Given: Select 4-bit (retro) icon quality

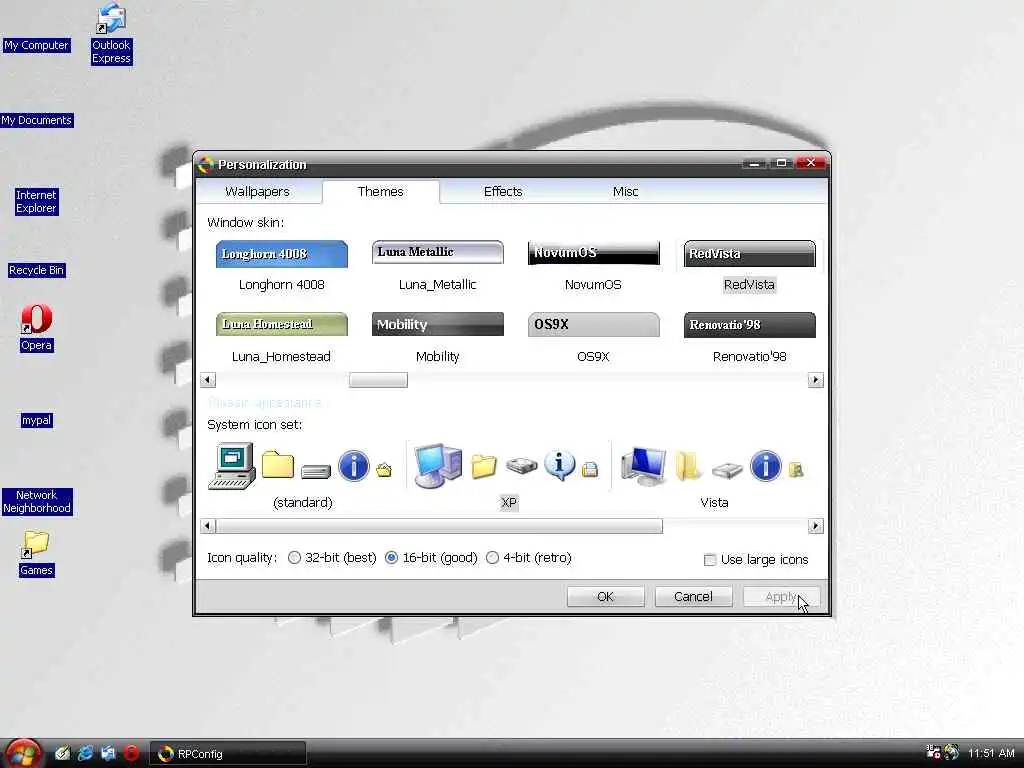Looking at the screenshot, I should click(529, 558).
